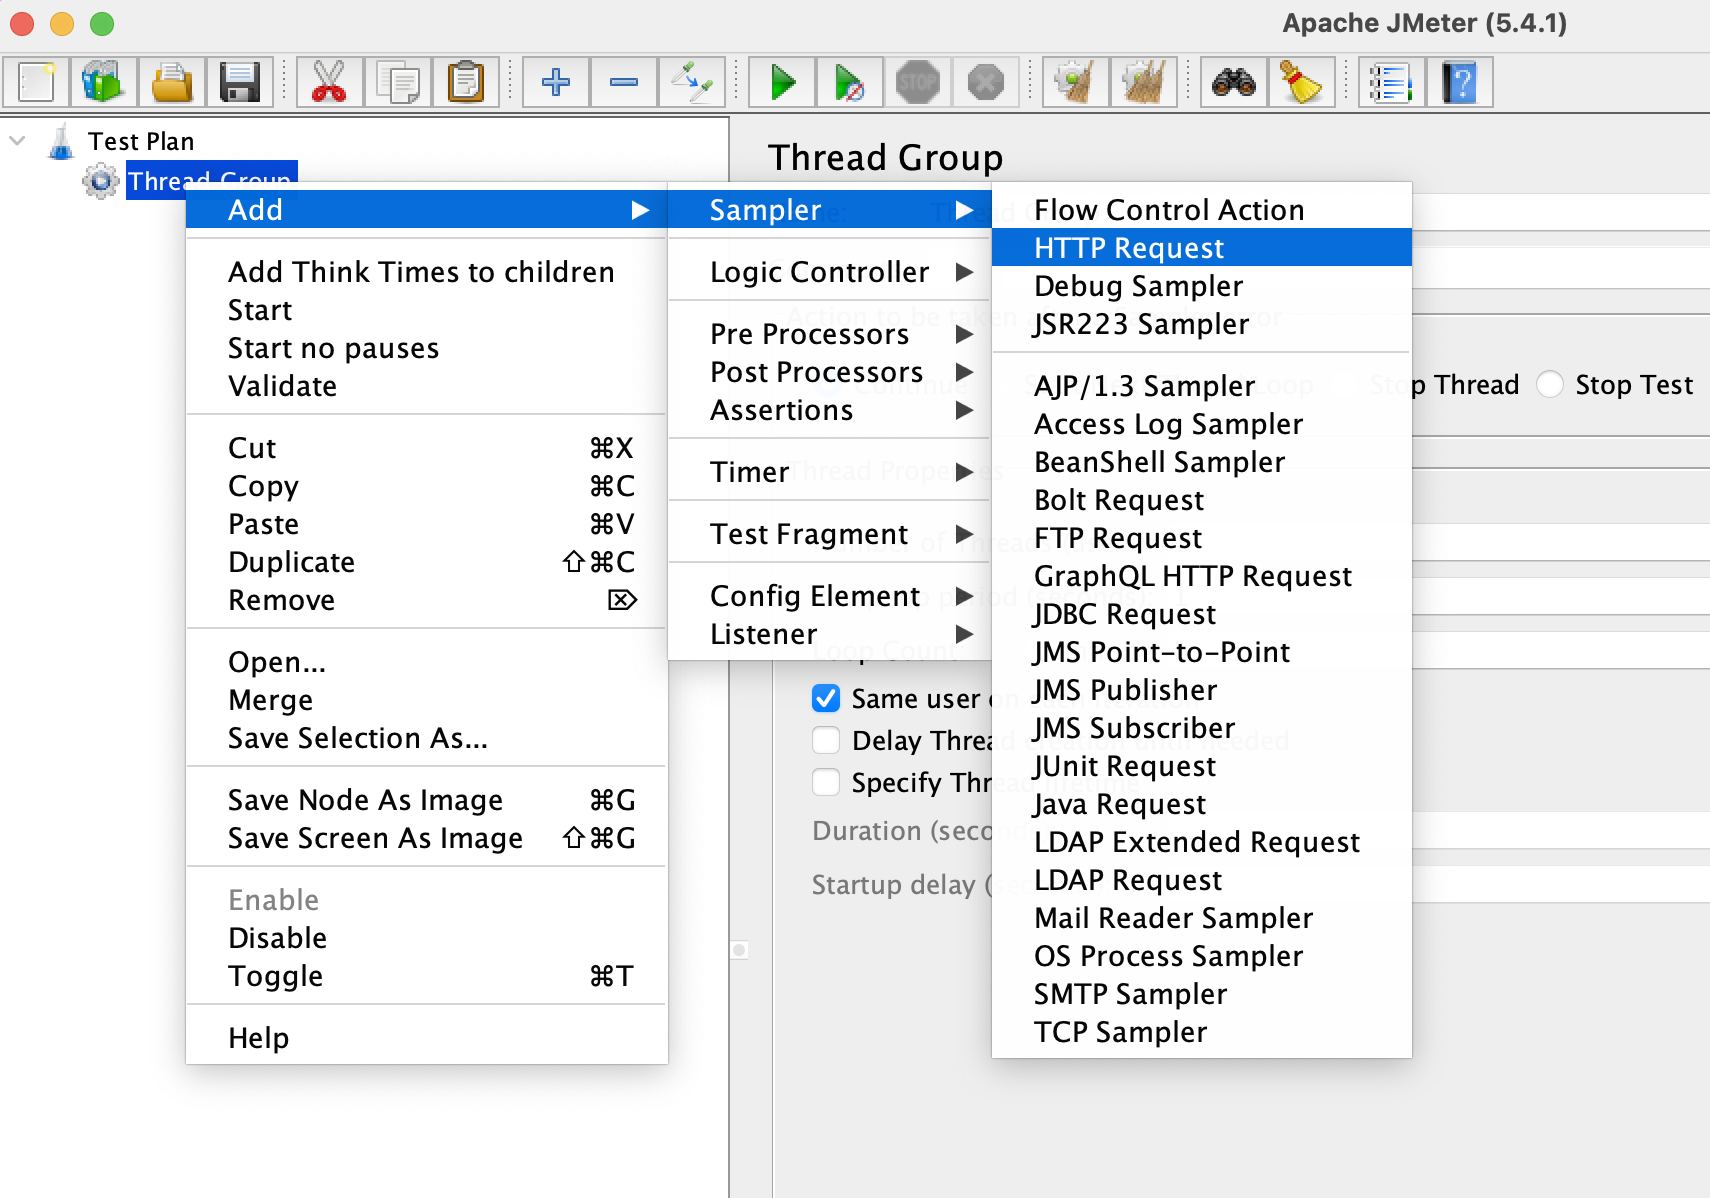Screen dimensions: 1710x1198
Task: Click Help at menu bottom
Action: (x=427, y=1038)
